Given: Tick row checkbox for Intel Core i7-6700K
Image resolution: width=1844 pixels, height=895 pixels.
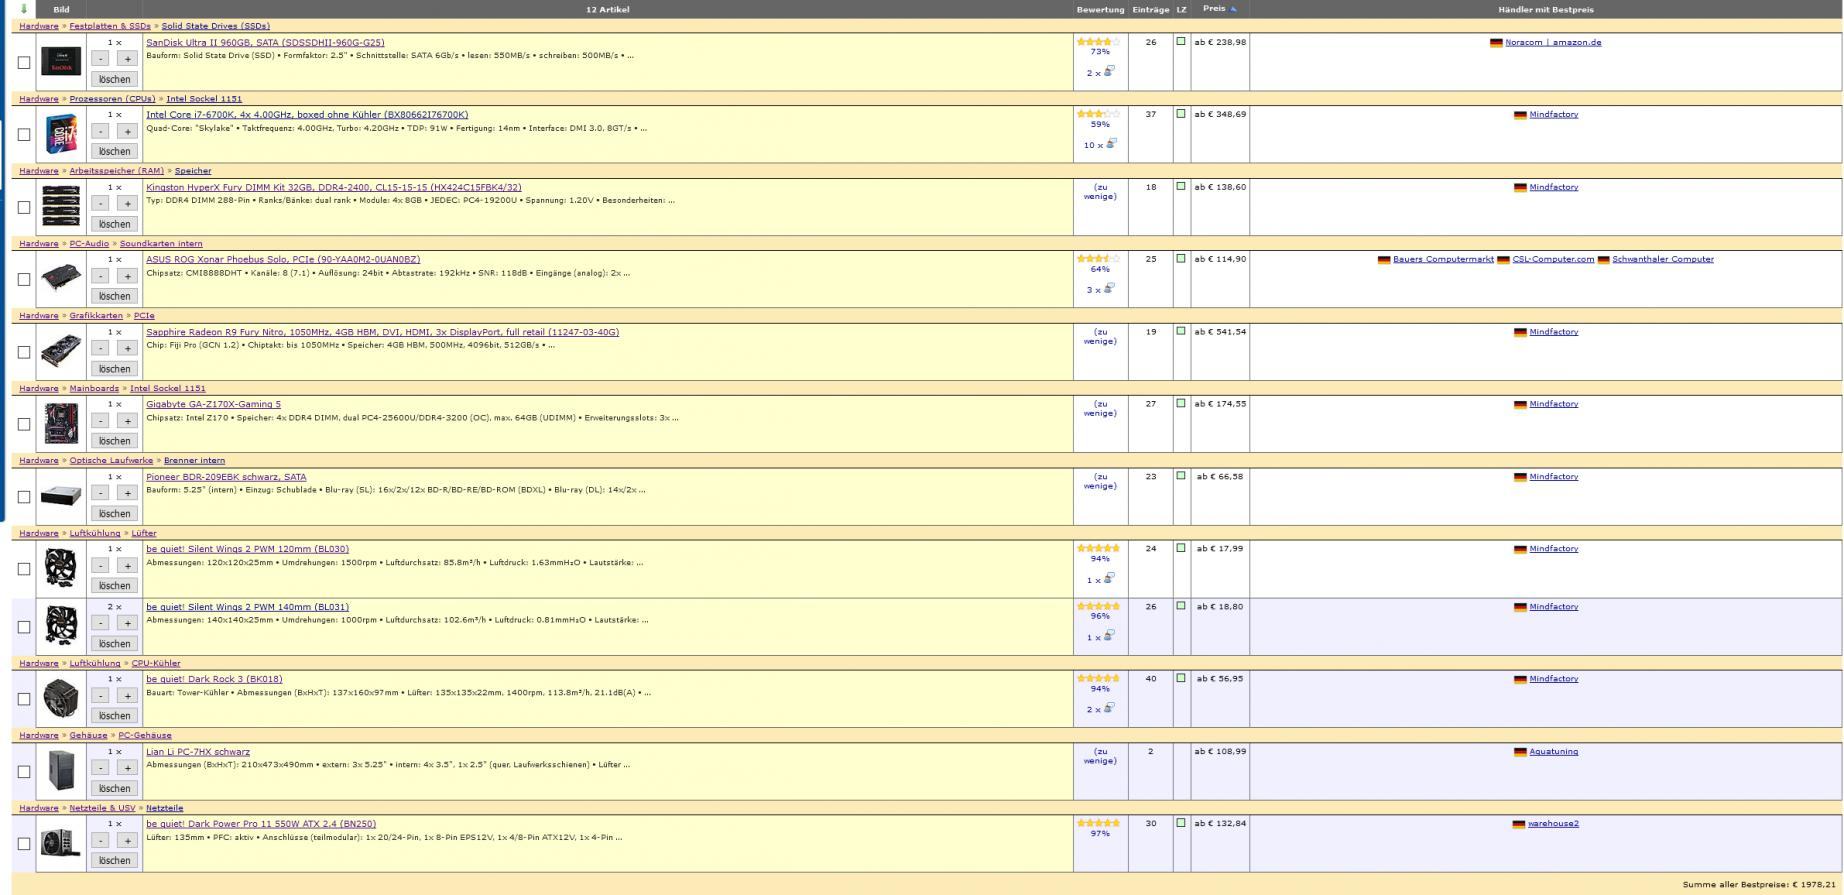Looking at the screenshot, I should (24, 134).
